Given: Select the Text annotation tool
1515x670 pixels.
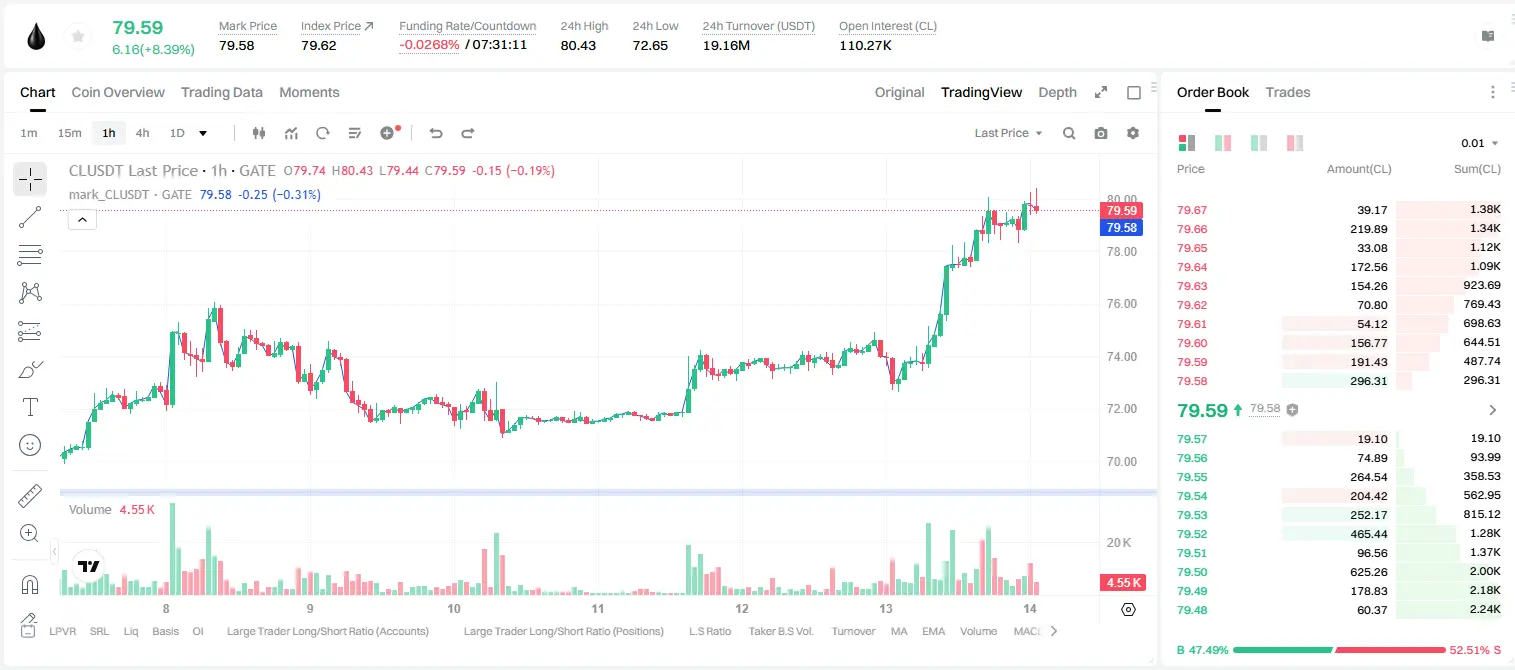Looking at the screenshot, I should coord(30,407).
